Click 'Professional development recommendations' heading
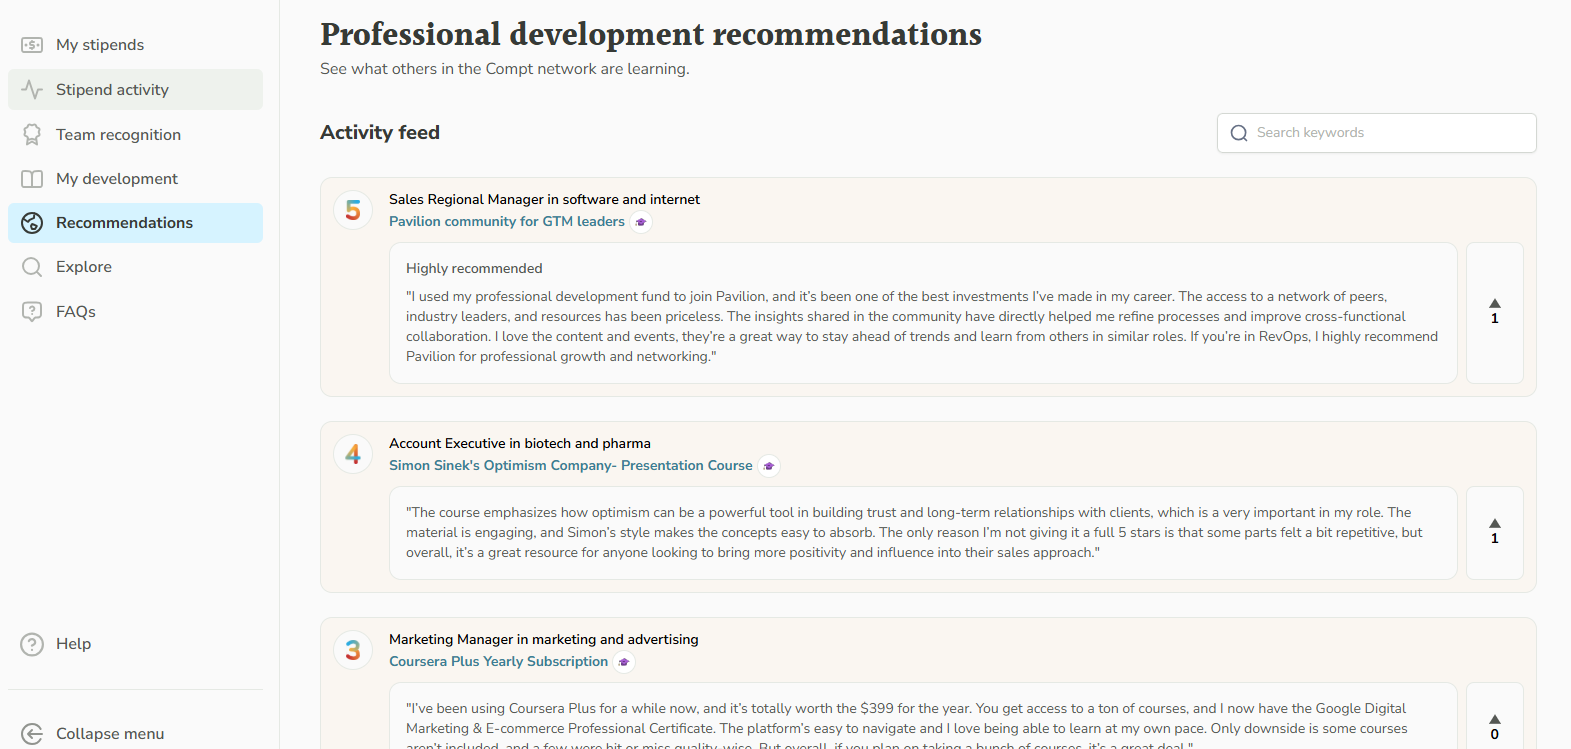This screenshot has width=1571, height=749. (651, 35)
